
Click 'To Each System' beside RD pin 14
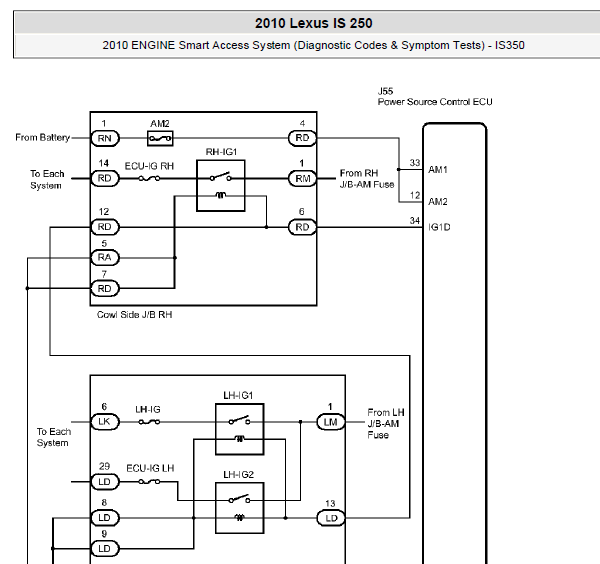pos(47,179)
